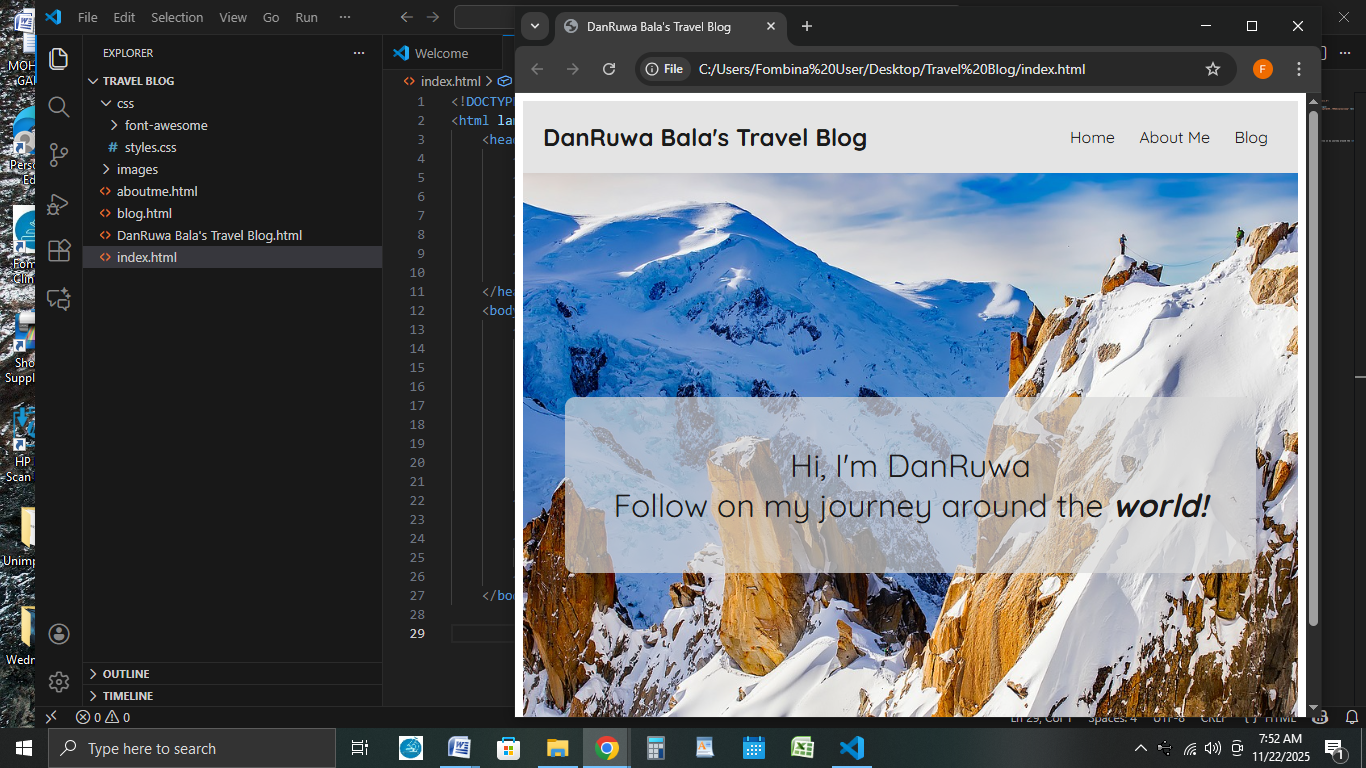Click the DanRuwa Bala's Travel Blog site title
The image size is (1366, 768).
point(705,137)
